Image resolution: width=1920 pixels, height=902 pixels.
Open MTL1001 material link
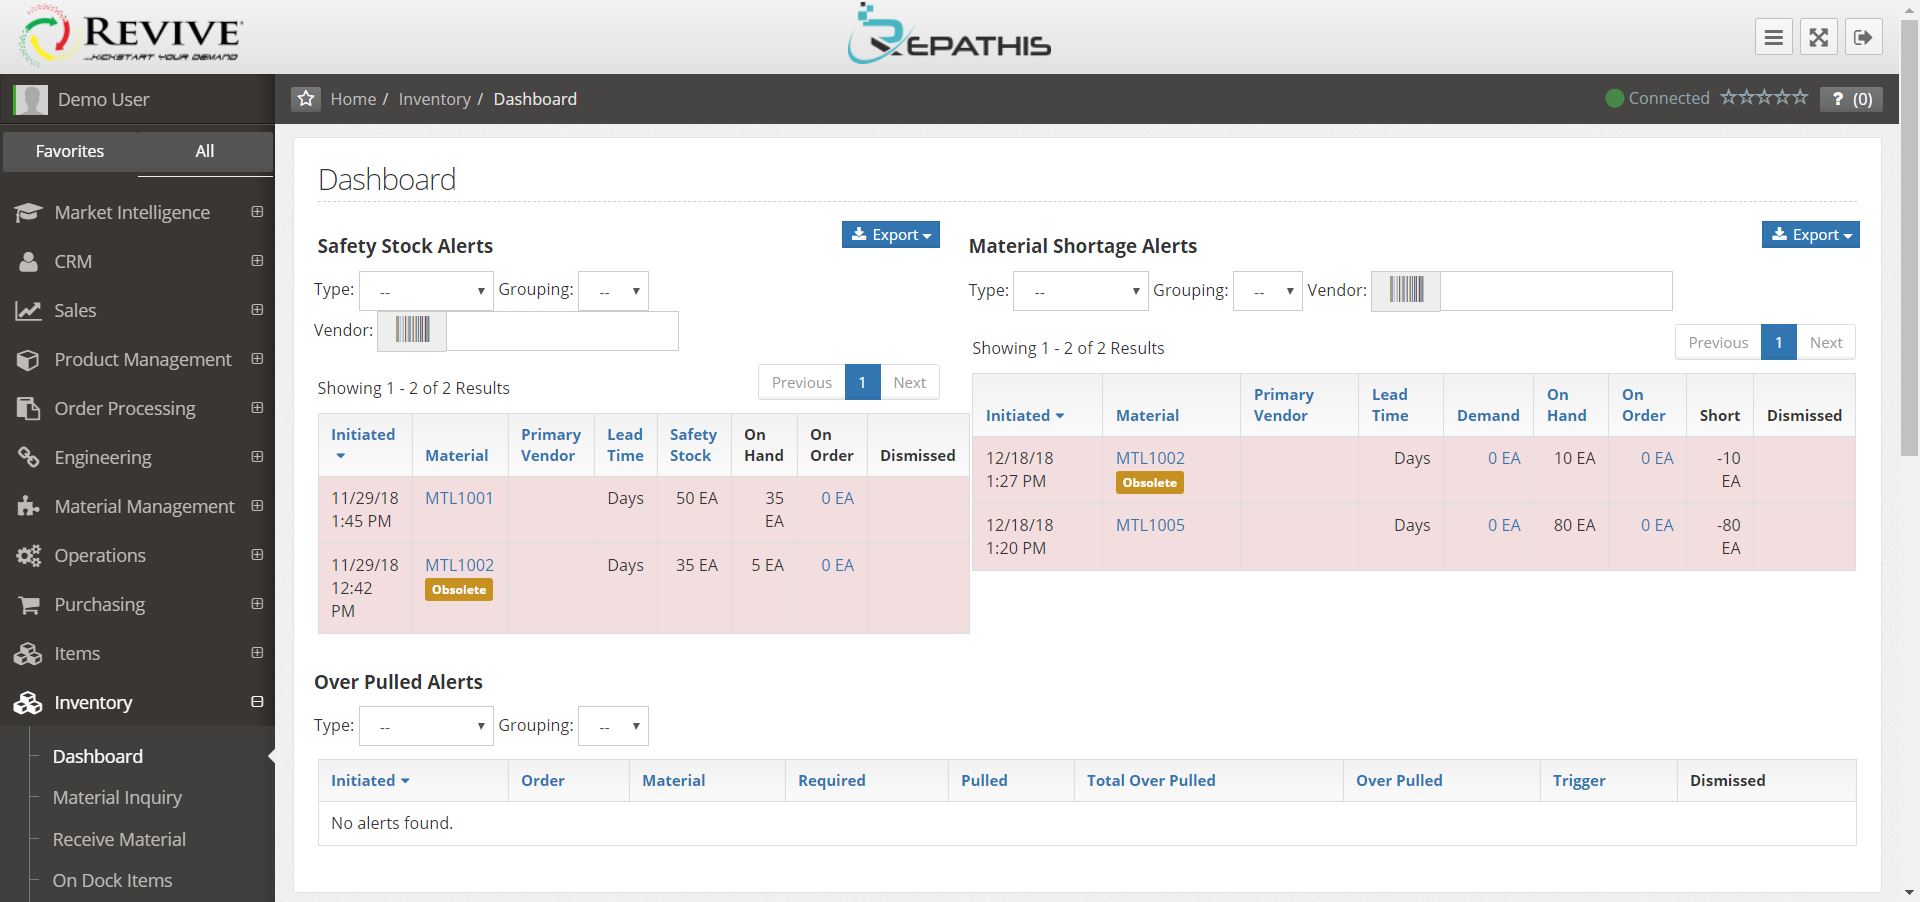coord(459,498)
